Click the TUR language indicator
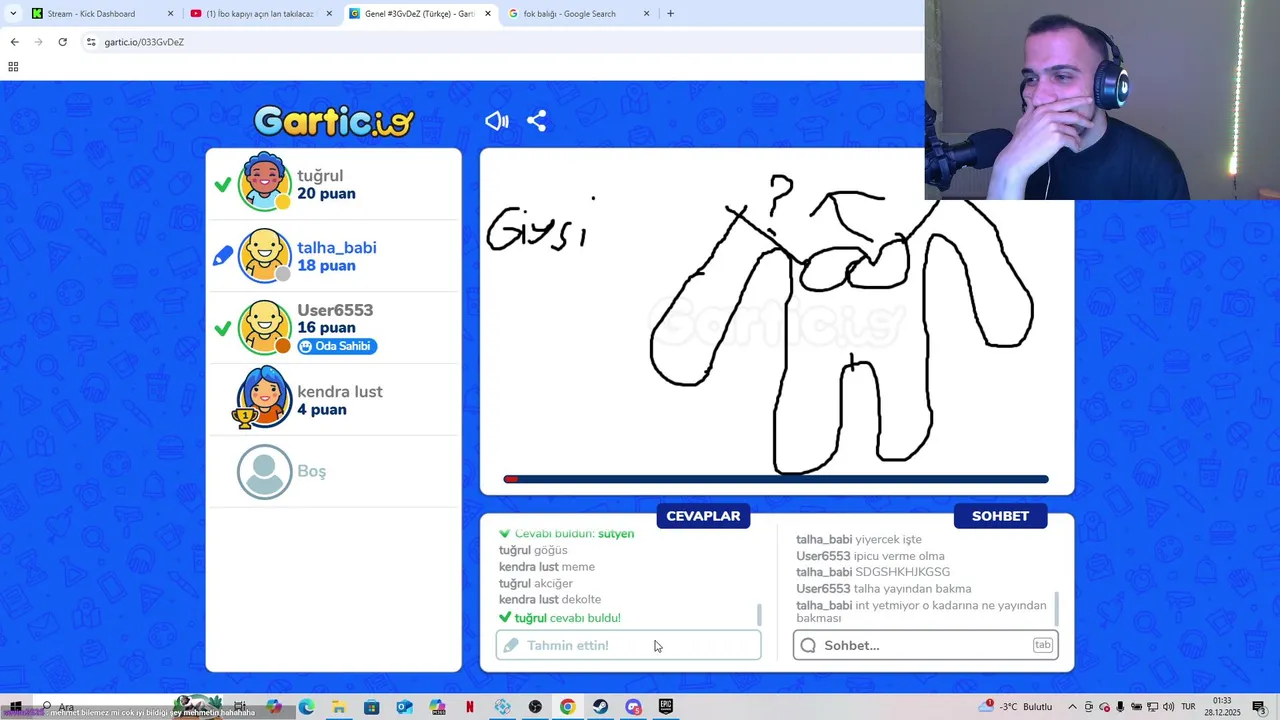Screen dimensions: 1280x720 tap(1189, 707)
